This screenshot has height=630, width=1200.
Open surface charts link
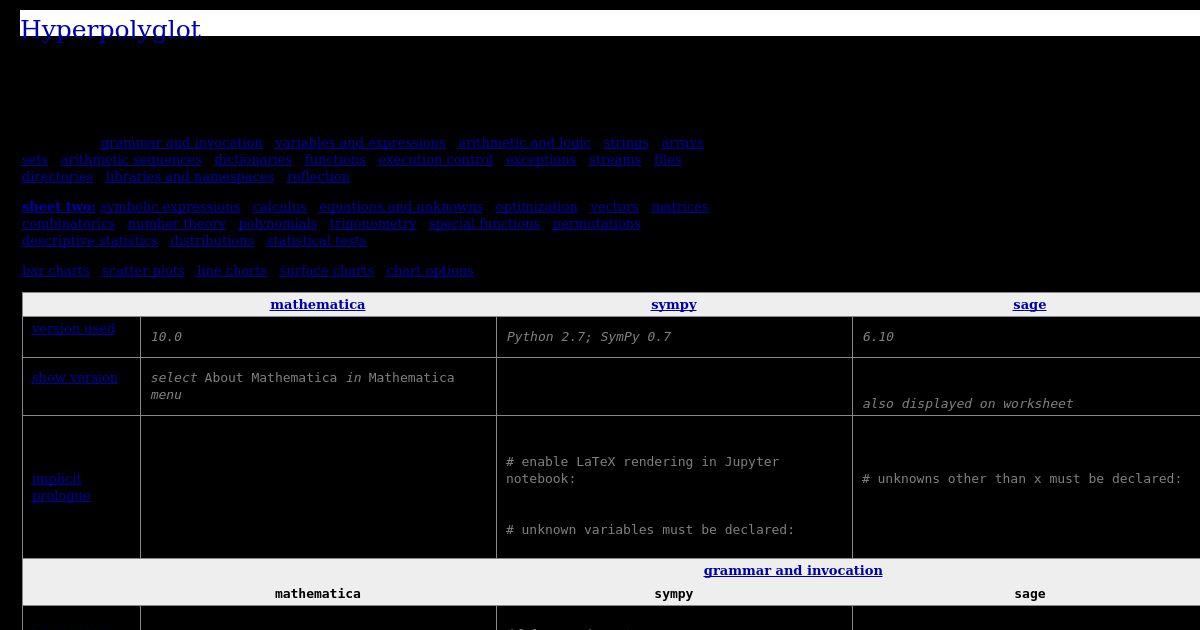(x=327, y=271)
